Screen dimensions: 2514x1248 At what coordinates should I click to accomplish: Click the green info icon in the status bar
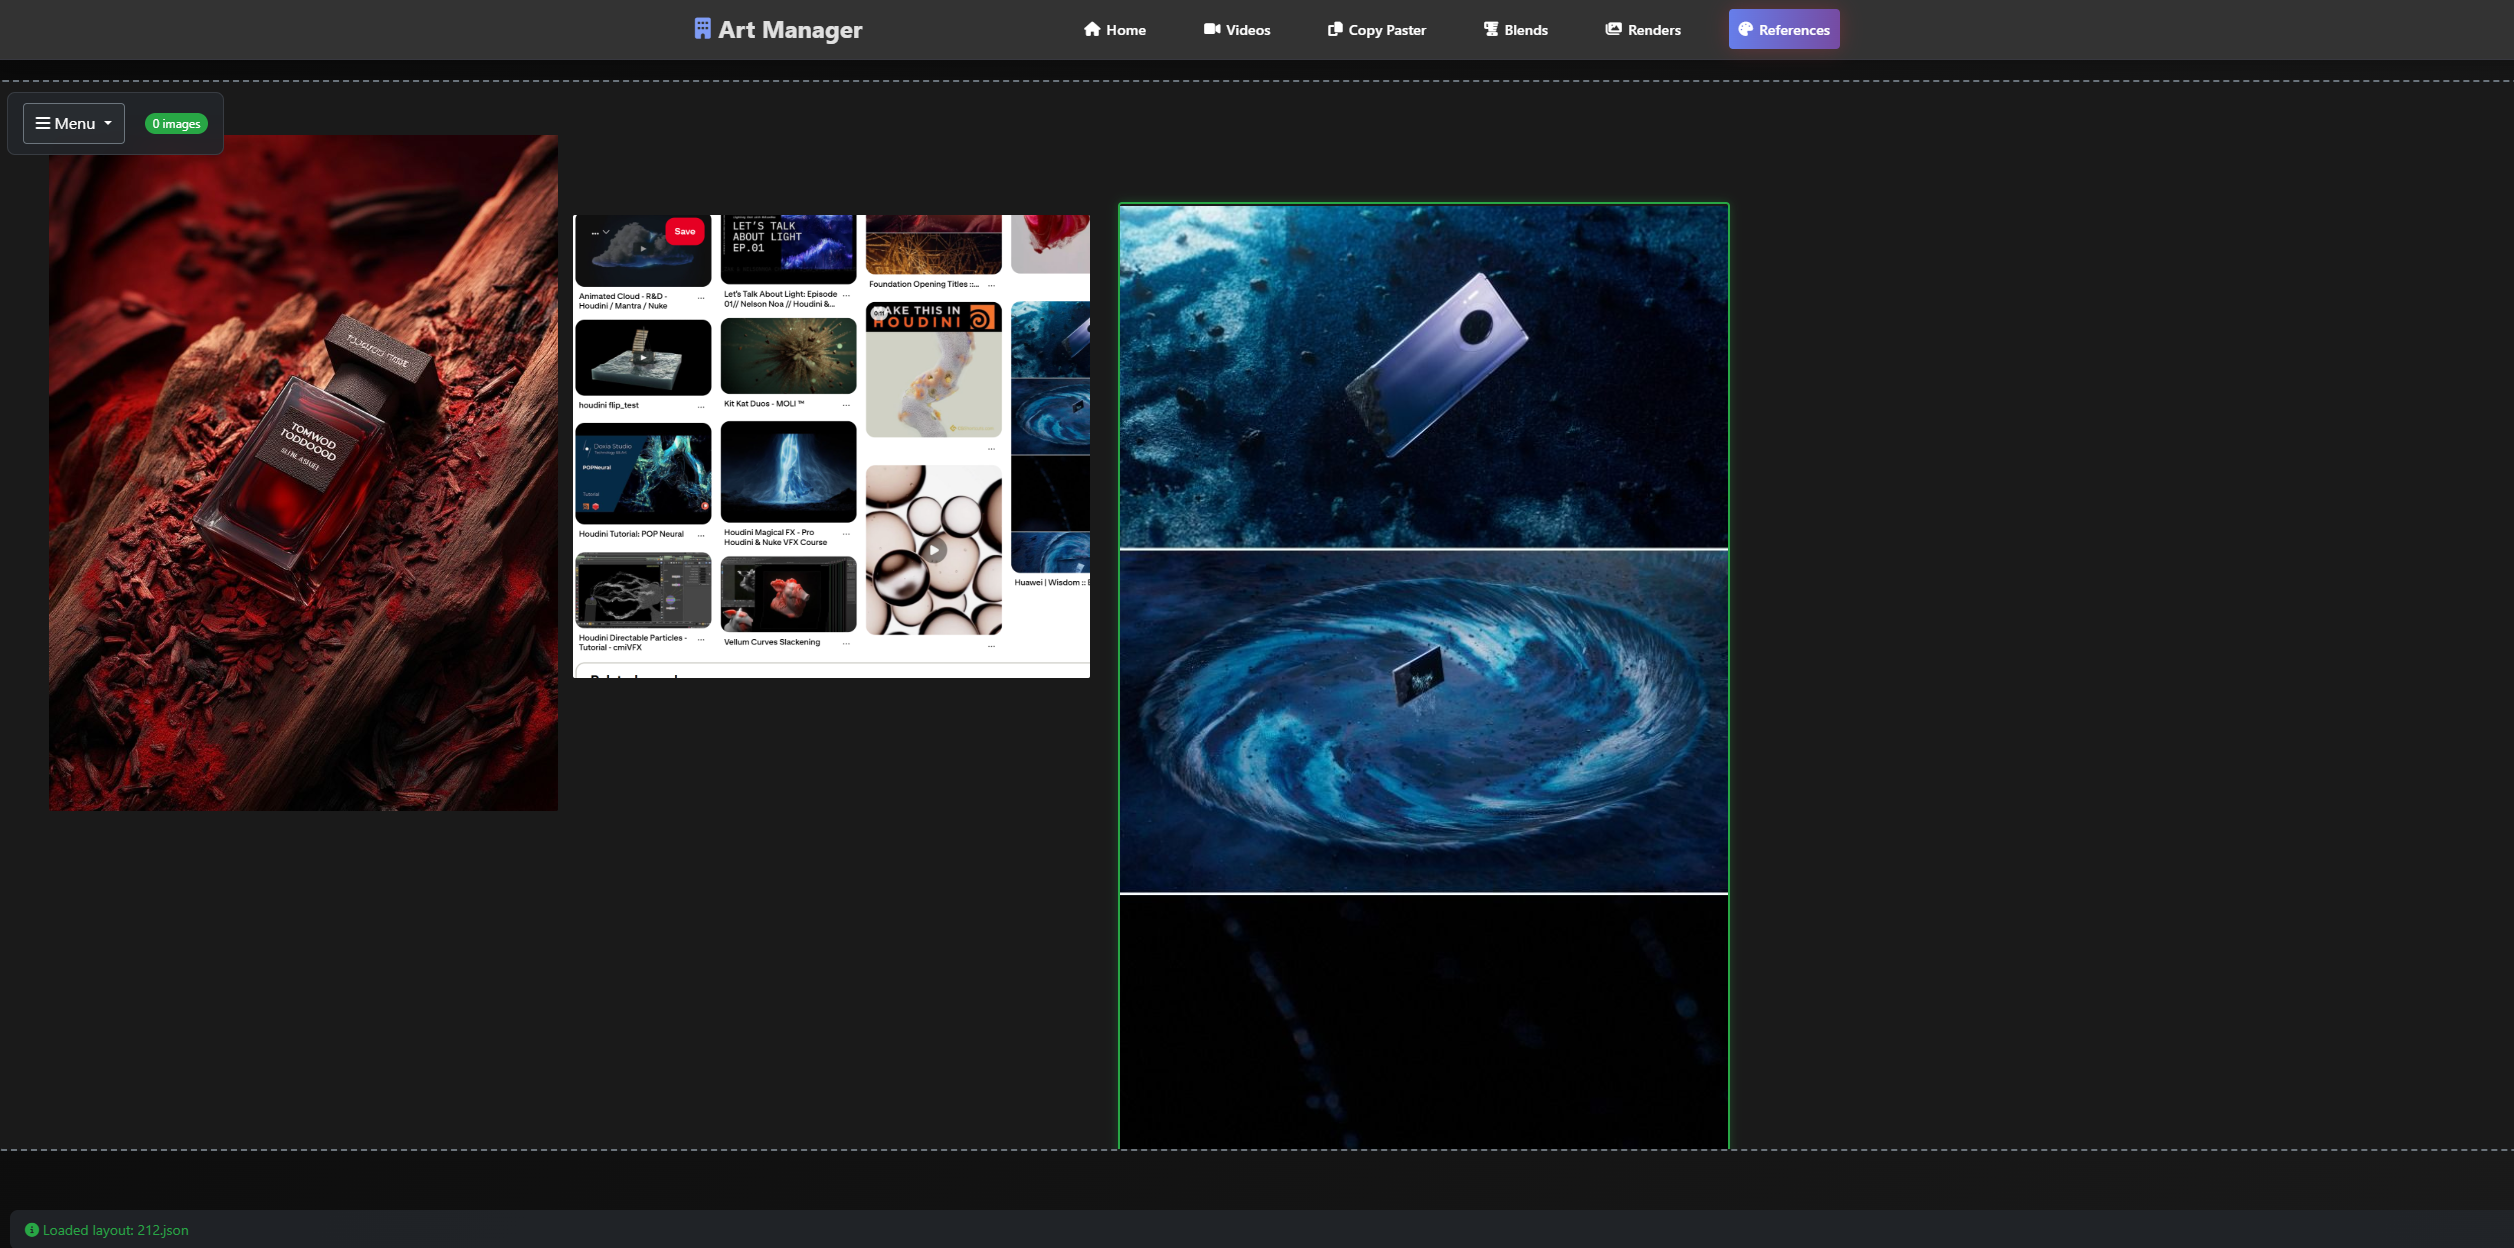point(32,1230)
